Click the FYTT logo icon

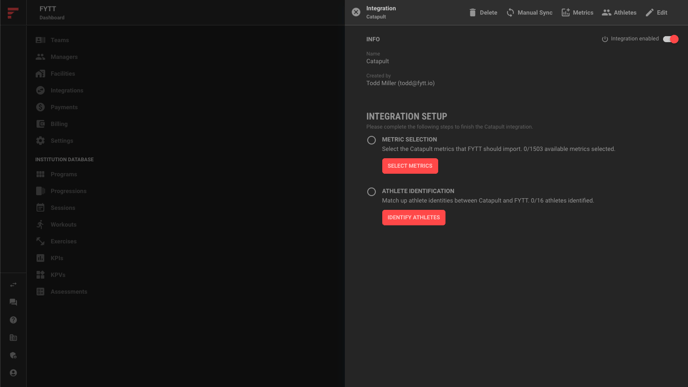tap(13, 13)
